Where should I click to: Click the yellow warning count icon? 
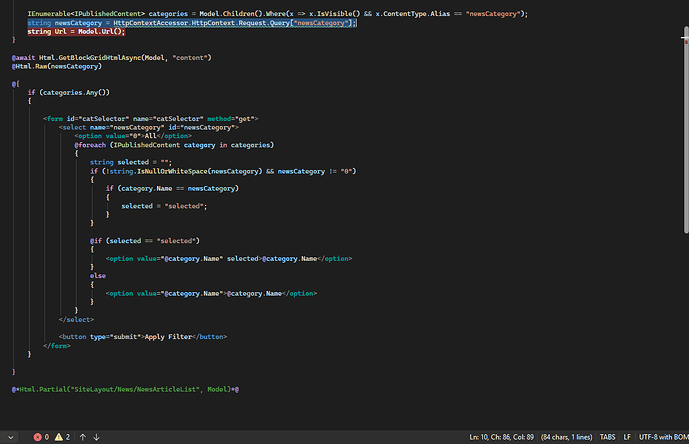coord(58,437)
